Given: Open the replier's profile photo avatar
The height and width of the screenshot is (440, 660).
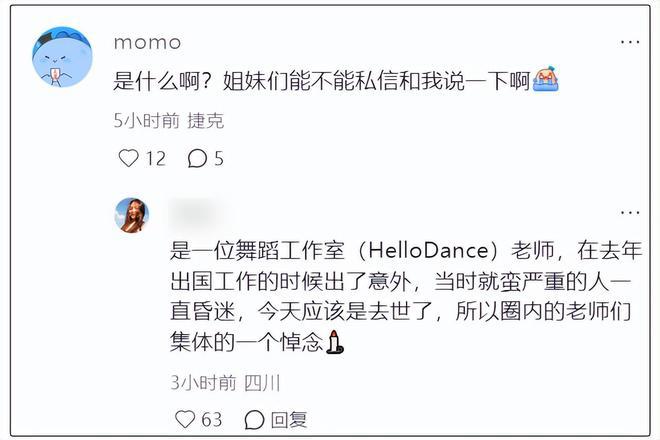Looking at the screenshot, I should pyautogui.click(x=132, y=214).
